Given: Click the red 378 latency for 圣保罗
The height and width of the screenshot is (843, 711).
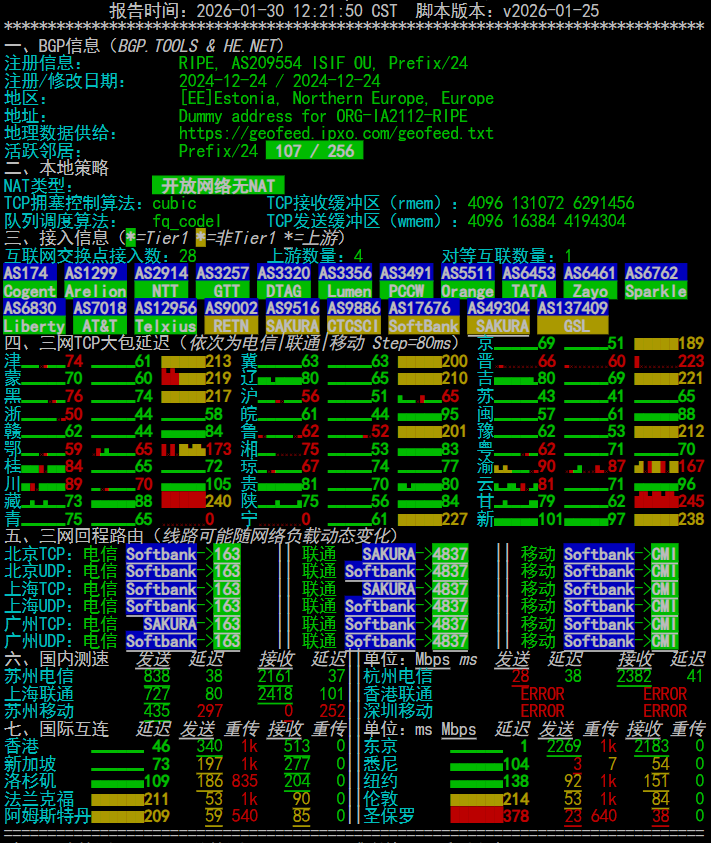Looking at the screenshot, I should 516,816.
